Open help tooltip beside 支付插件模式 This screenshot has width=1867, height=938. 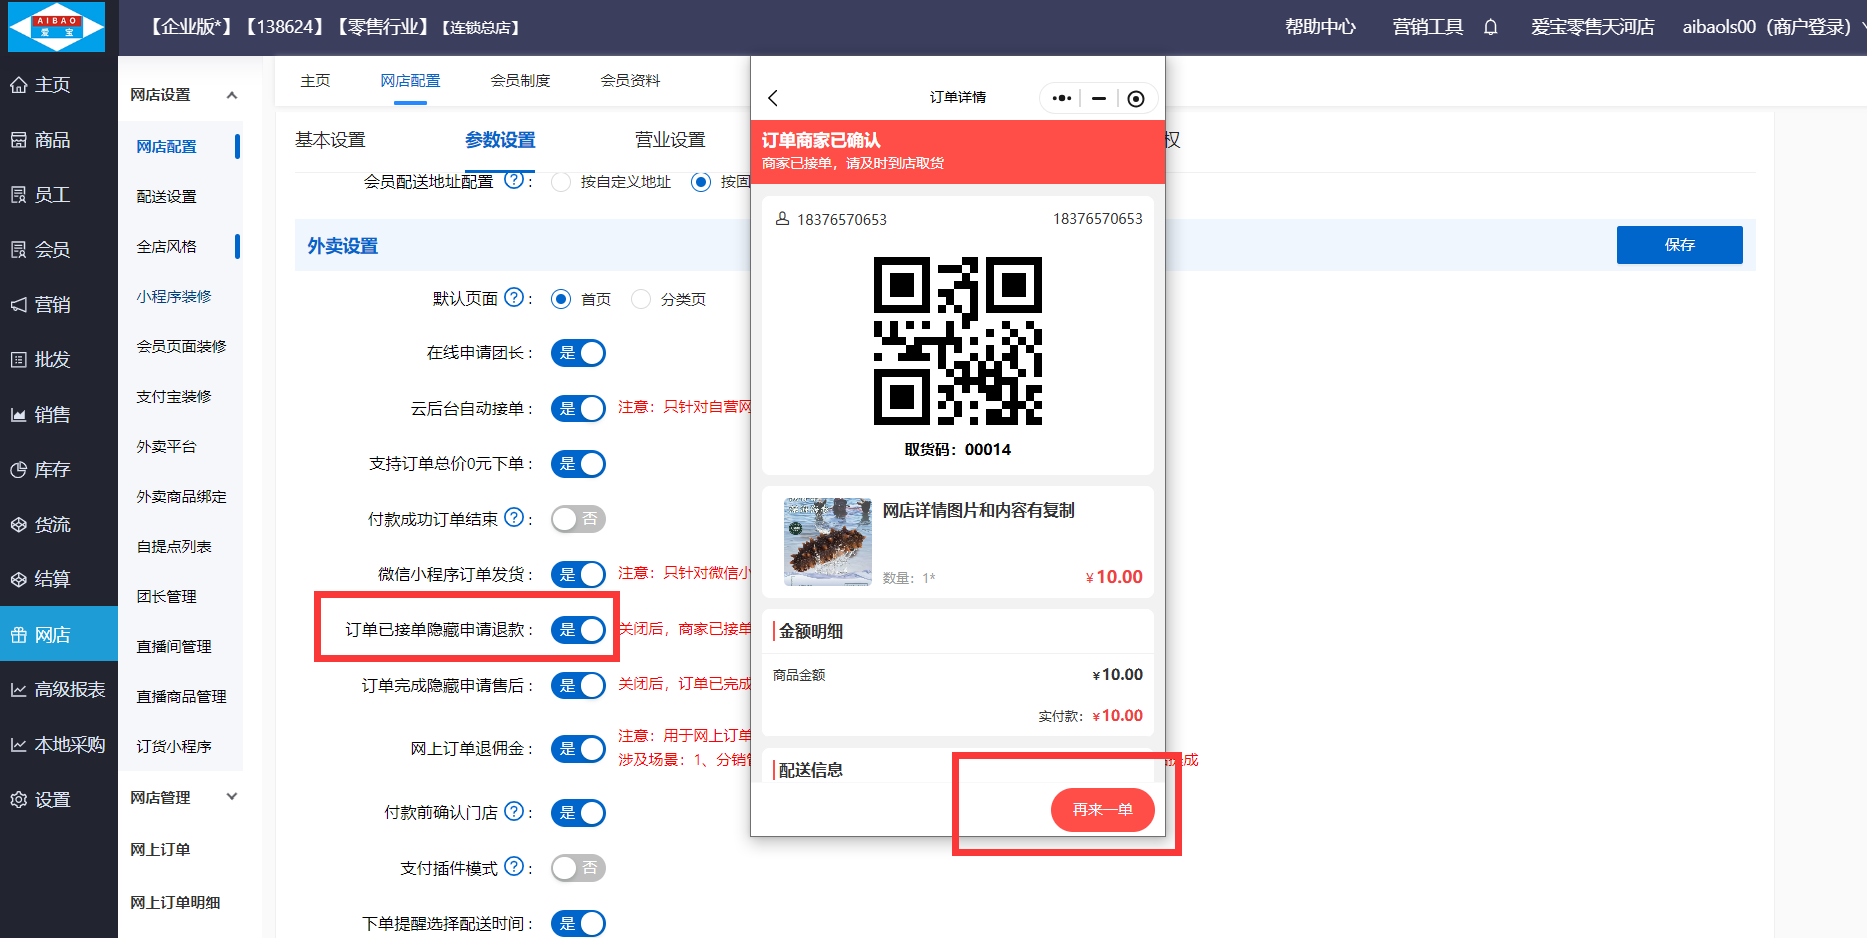click(x=514, y=866)
